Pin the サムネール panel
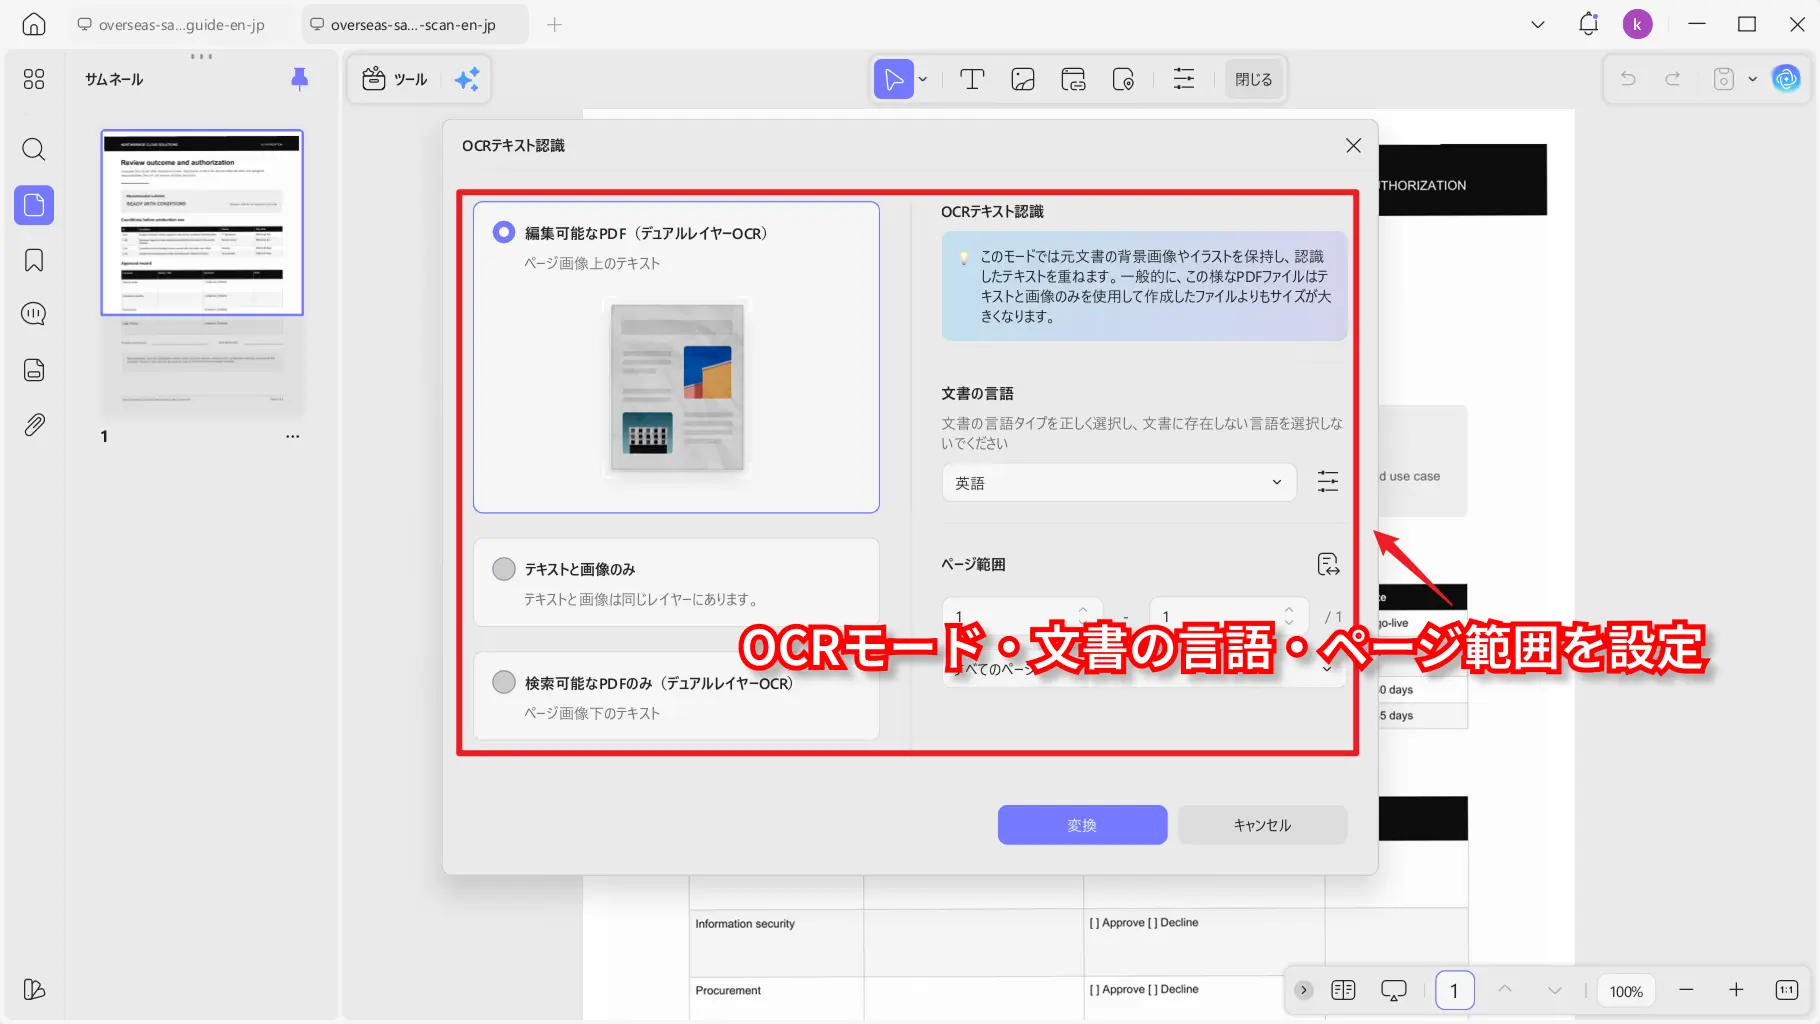Screen dimensions: 1820x1024 click(x=299, y=79)
